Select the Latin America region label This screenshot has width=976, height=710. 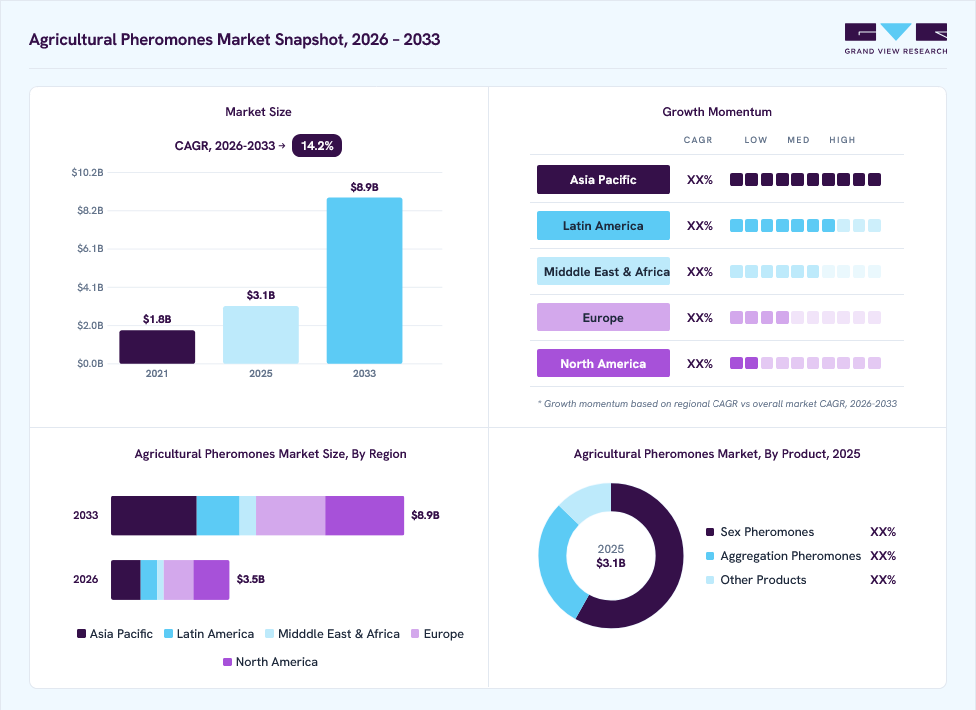pyautogui.click(x=603, y=226)
